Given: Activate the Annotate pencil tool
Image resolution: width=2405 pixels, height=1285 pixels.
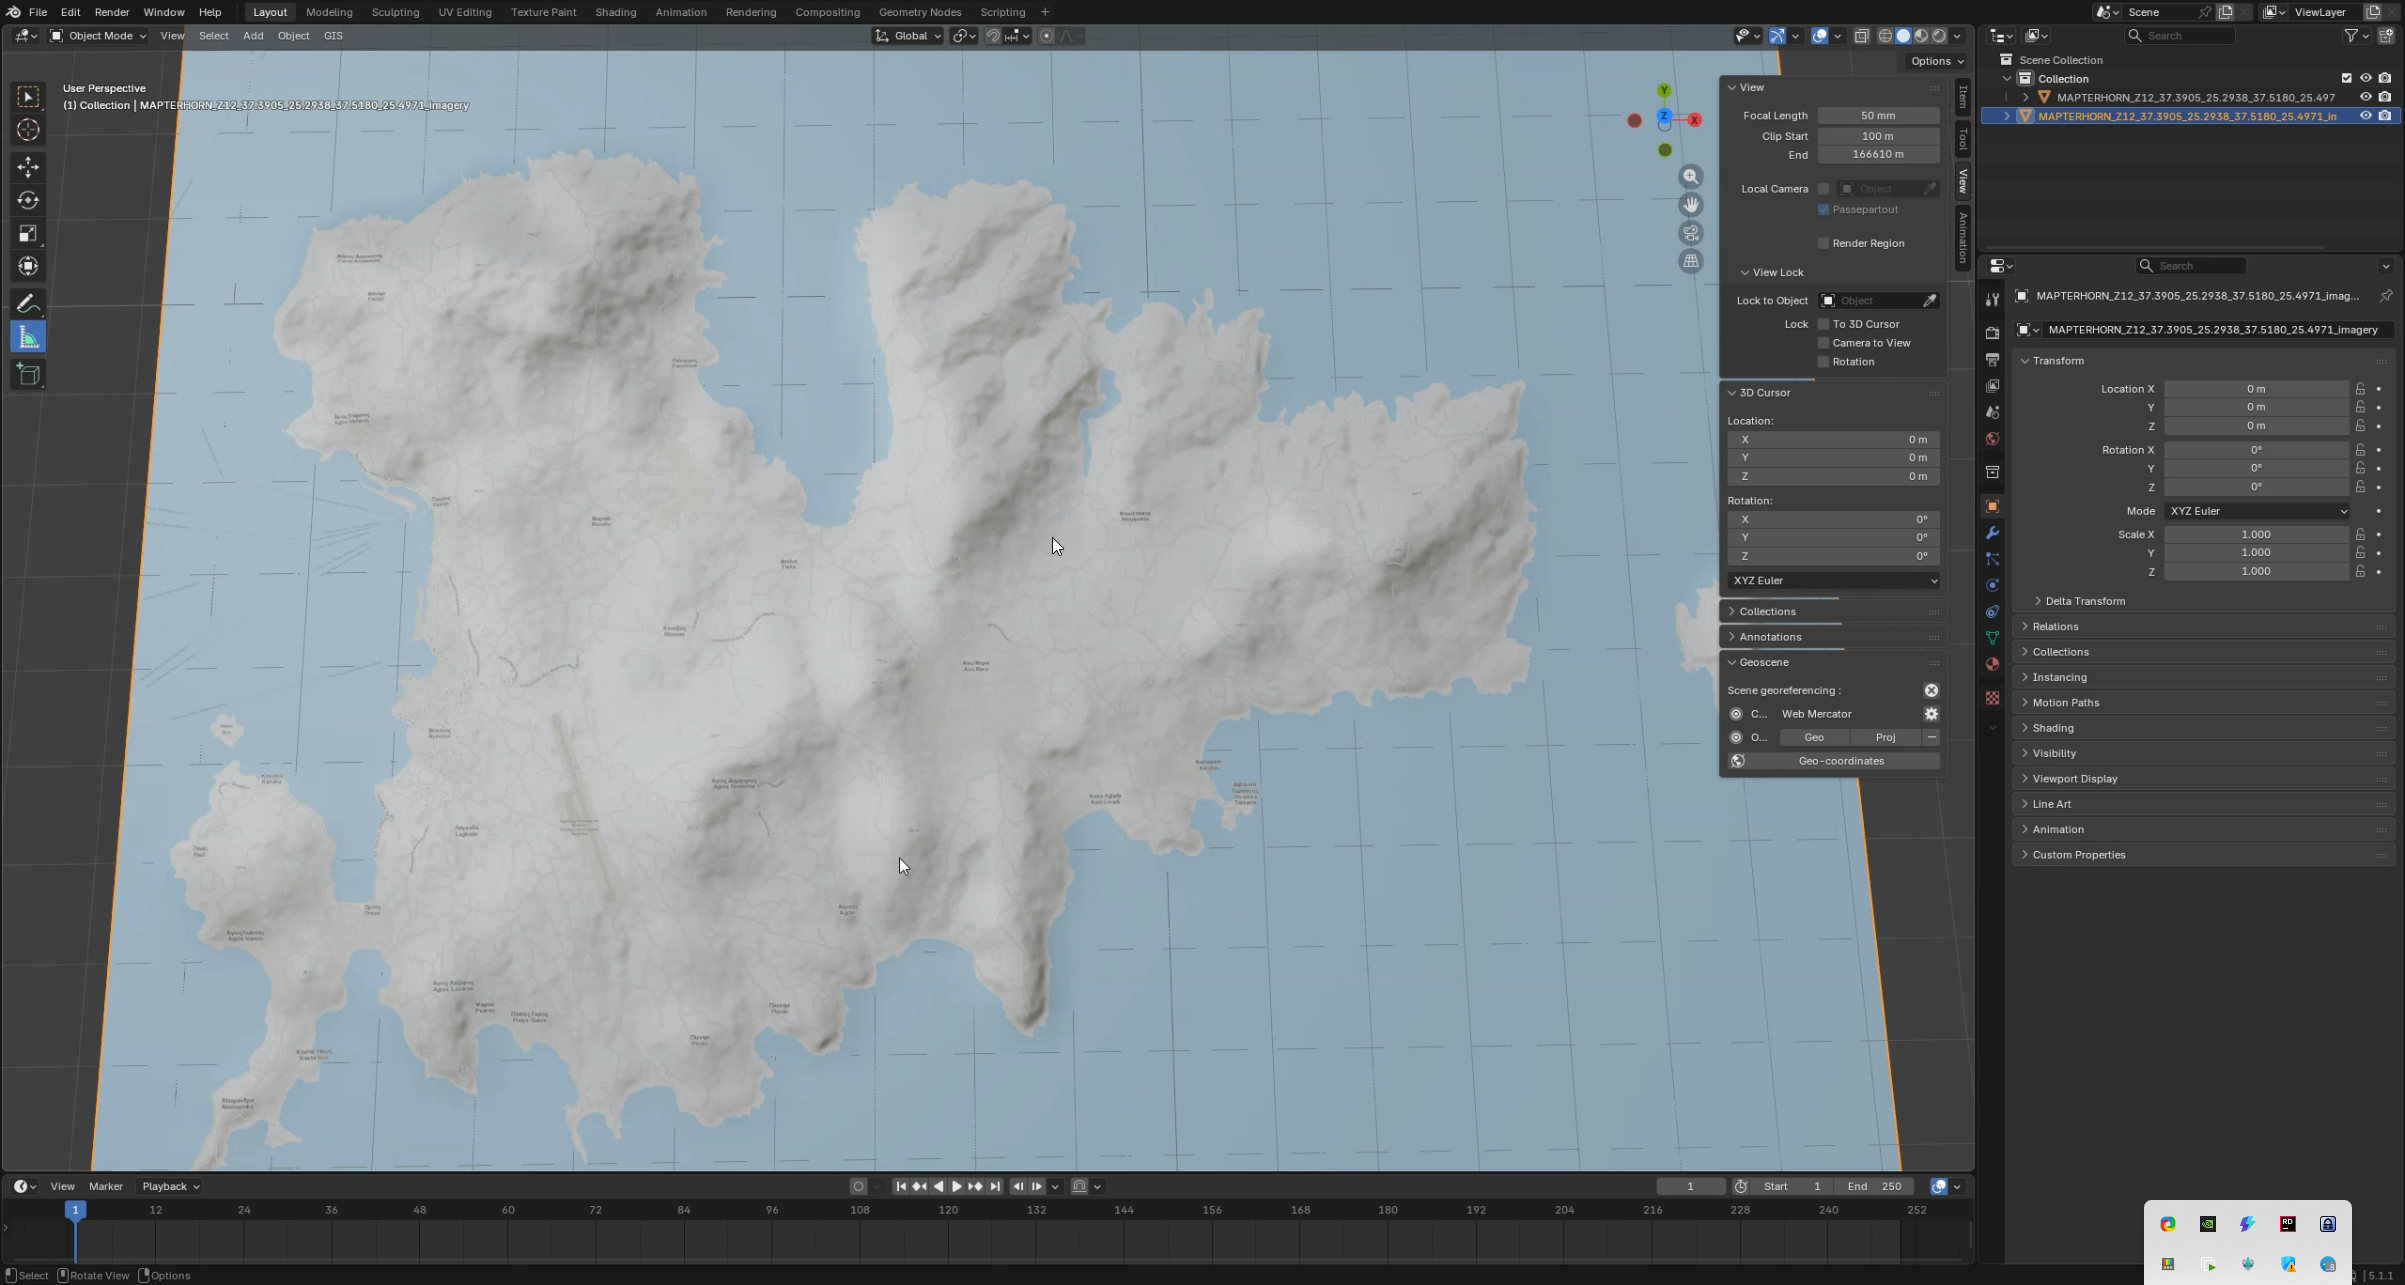Looking at the screenshot, I should [x=28, y=303].
